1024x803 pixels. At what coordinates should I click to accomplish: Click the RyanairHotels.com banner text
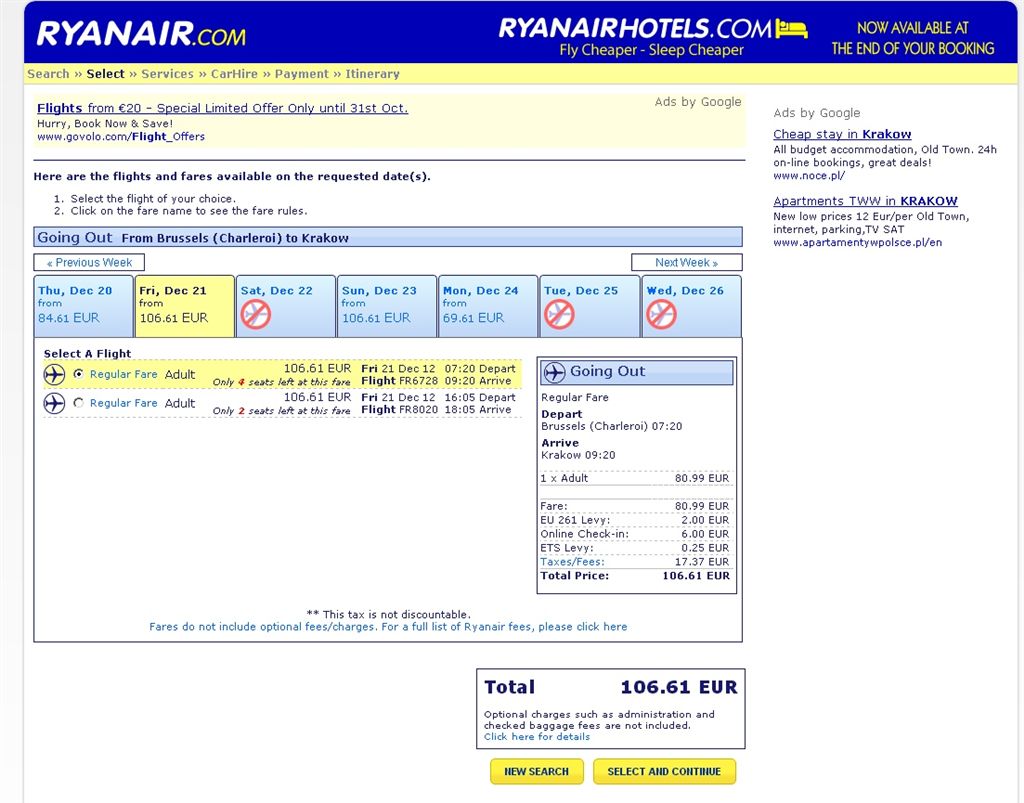click(x=636, y=29)
